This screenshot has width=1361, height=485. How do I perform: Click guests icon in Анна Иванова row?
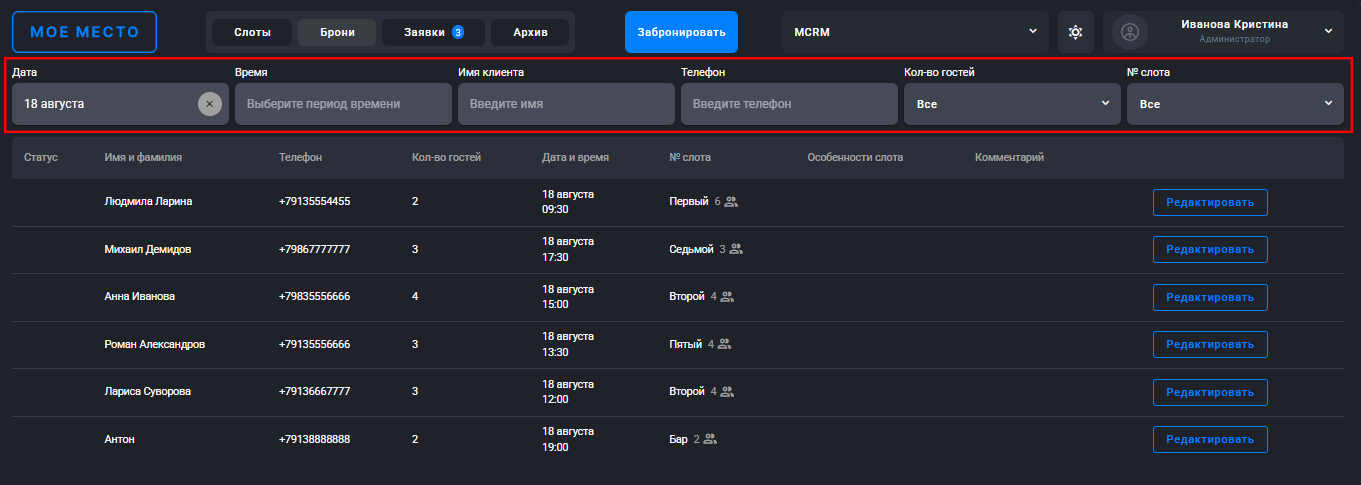coord(727,297)
